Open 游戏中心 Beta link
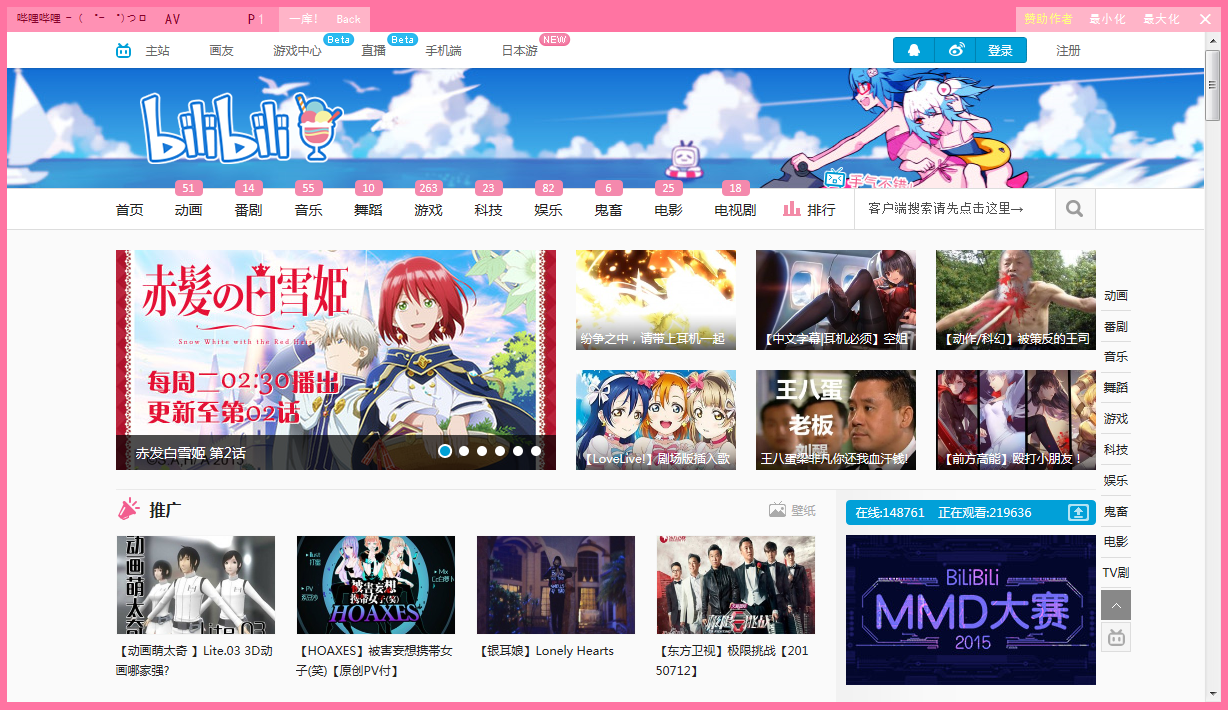 point(297,51)
